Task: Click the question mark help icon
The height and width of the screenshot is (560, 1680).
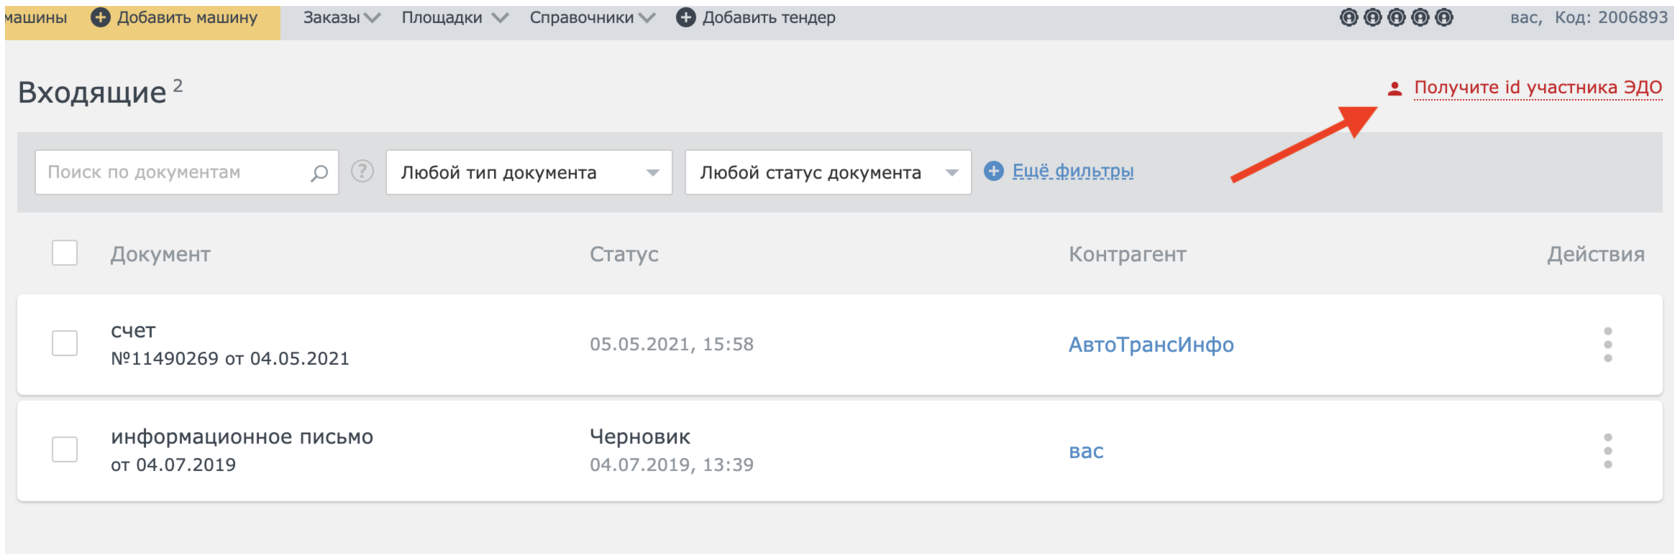Action: point(363,172)
